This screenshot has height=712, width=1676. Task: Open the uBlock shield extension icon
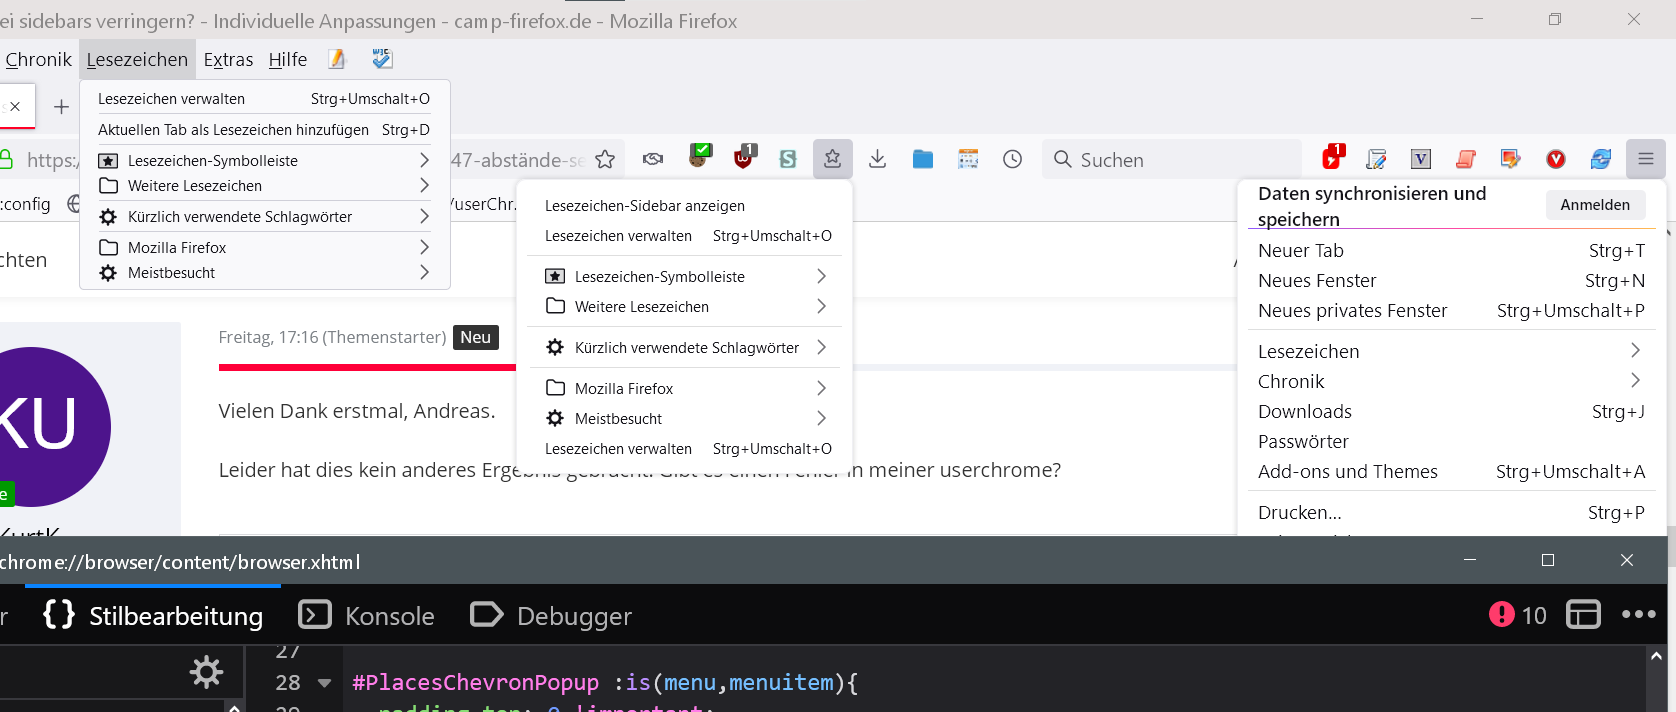[744, 158]
